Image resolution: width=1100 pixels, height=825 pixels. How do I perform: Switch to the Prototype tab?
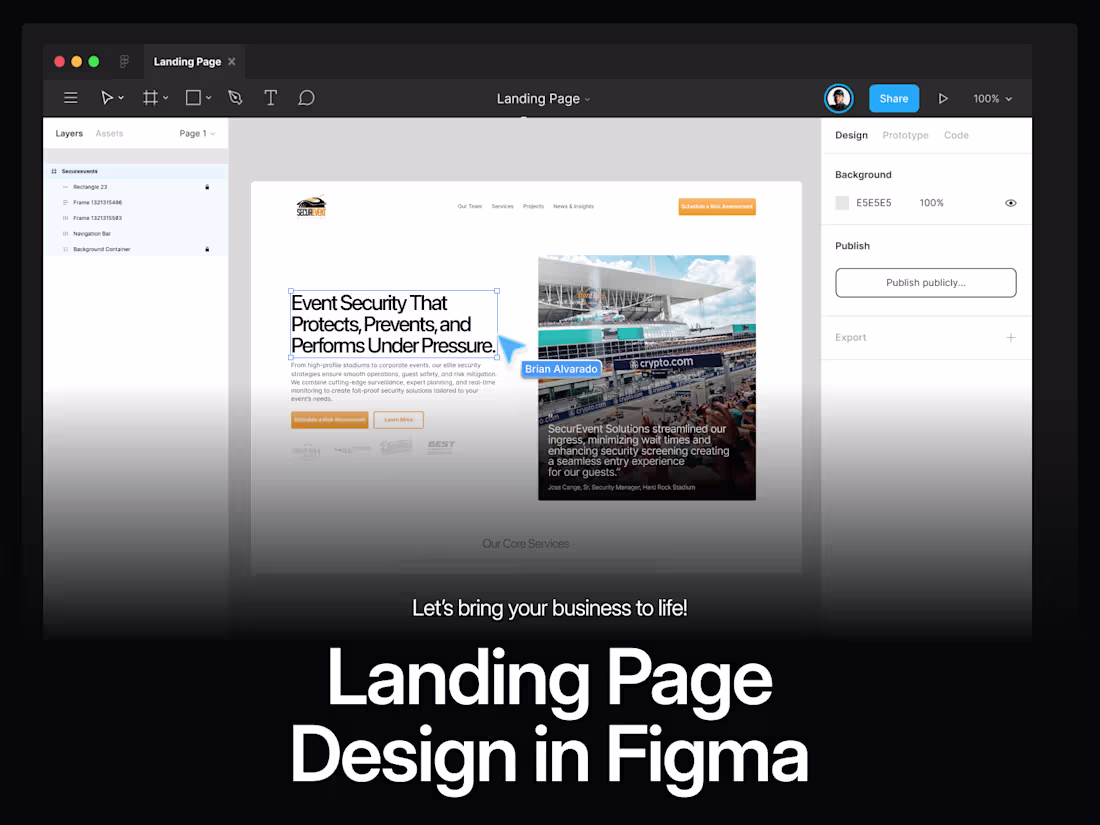coord(905,134)
